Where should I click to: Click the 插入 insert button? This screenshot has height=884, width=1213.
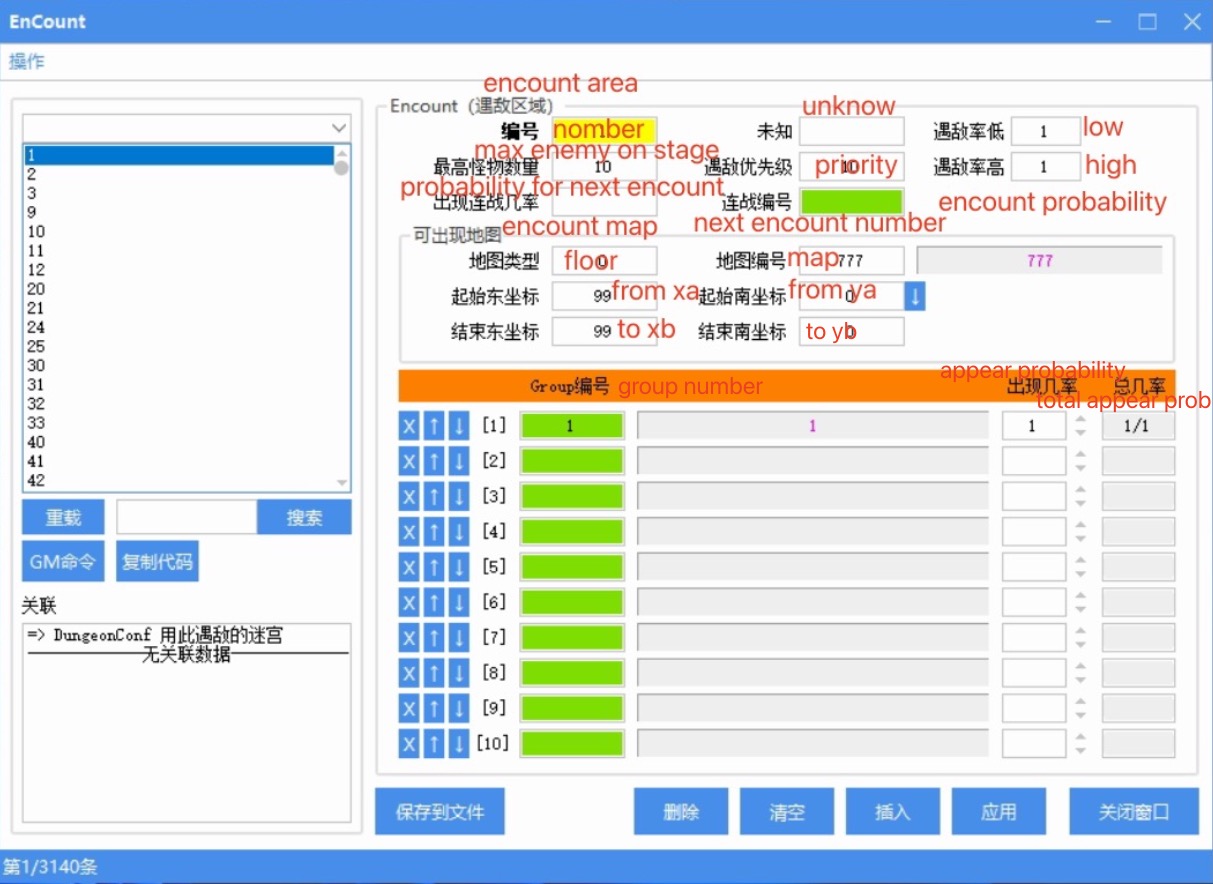click(x=893, y=811)
